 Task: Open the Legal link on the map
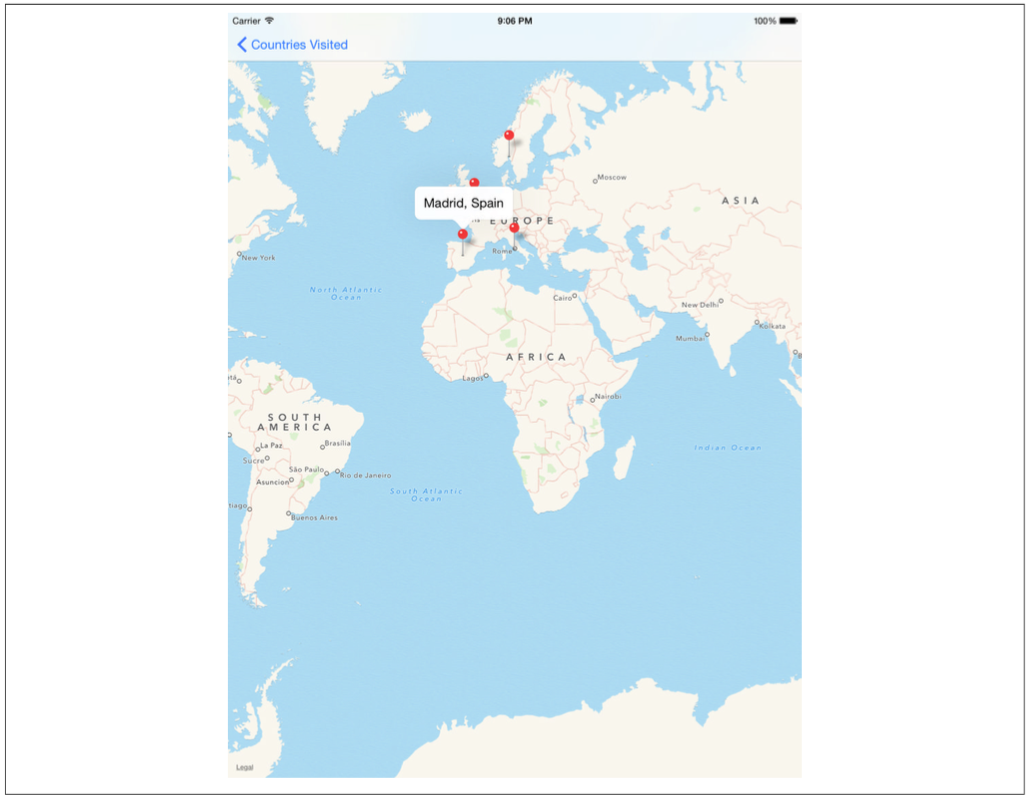click(244, 767)
